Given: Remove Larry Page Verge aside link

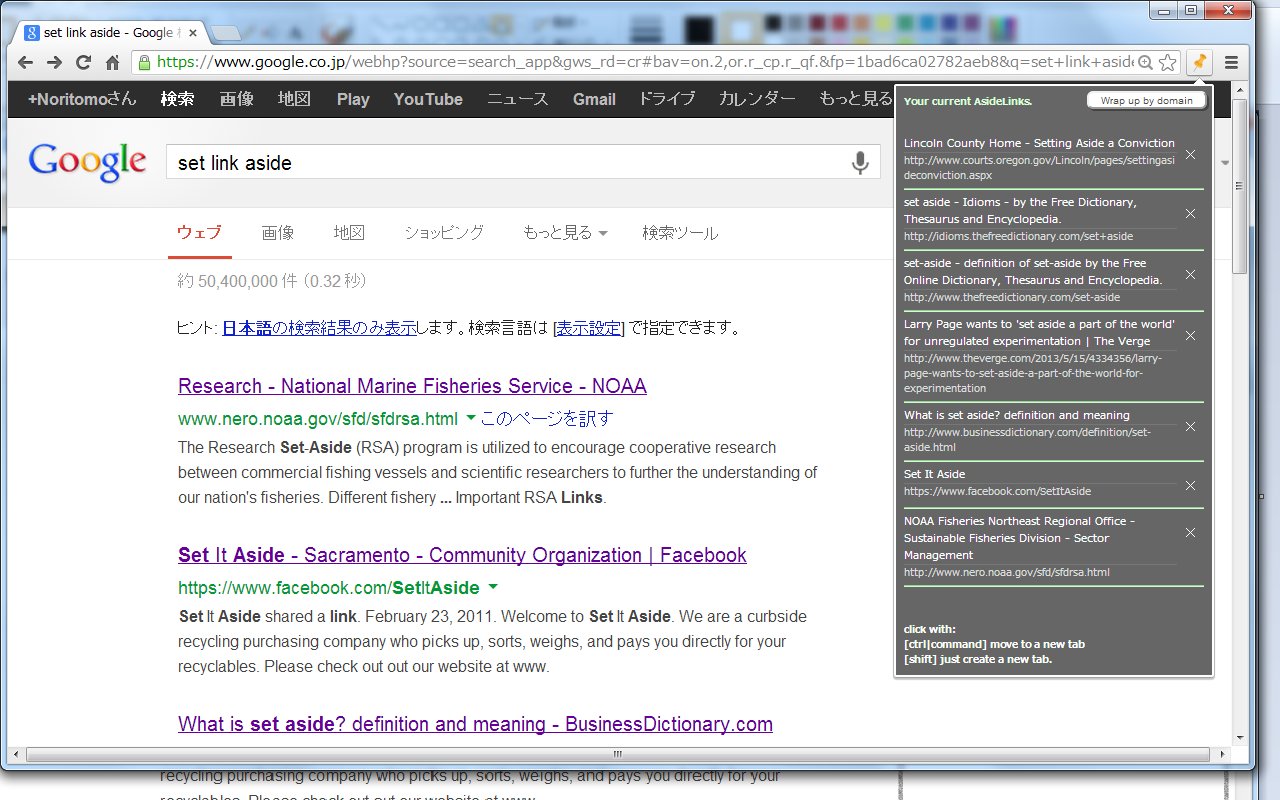Looking at the screenshot, I should coord(1190,335).
